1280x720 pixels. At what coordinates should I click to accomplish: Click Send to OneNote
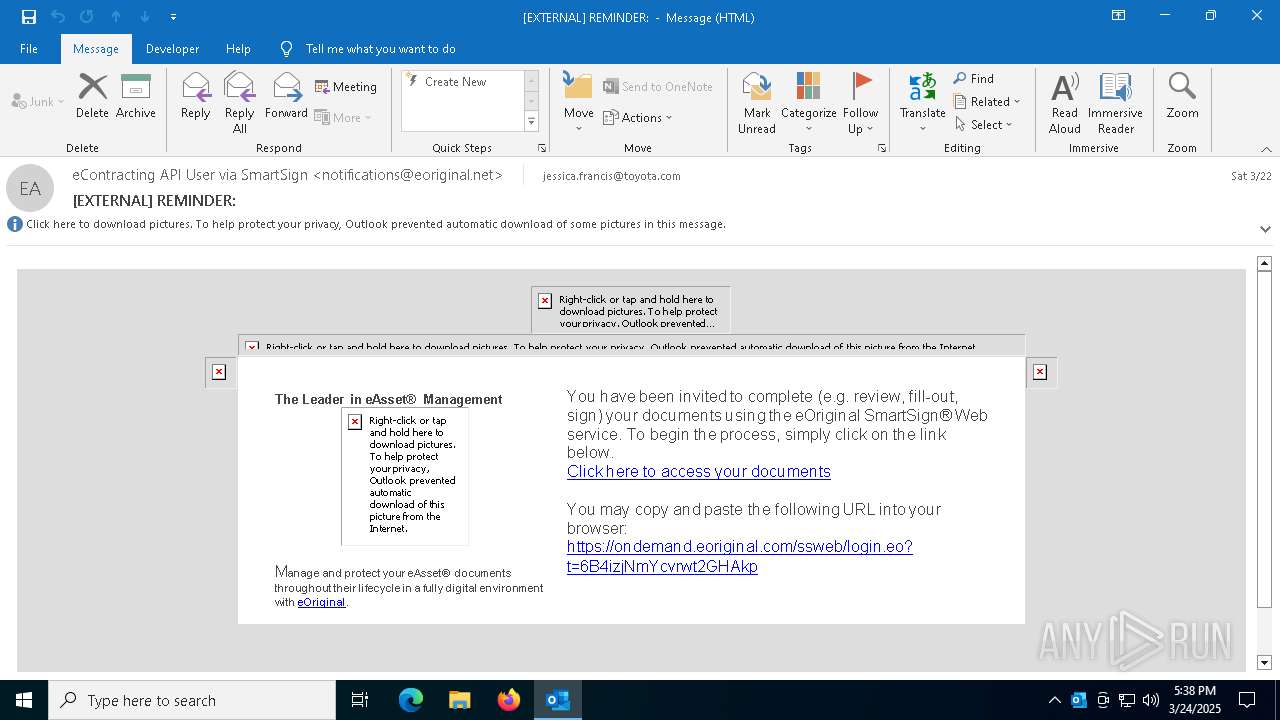tap(658, 87)
